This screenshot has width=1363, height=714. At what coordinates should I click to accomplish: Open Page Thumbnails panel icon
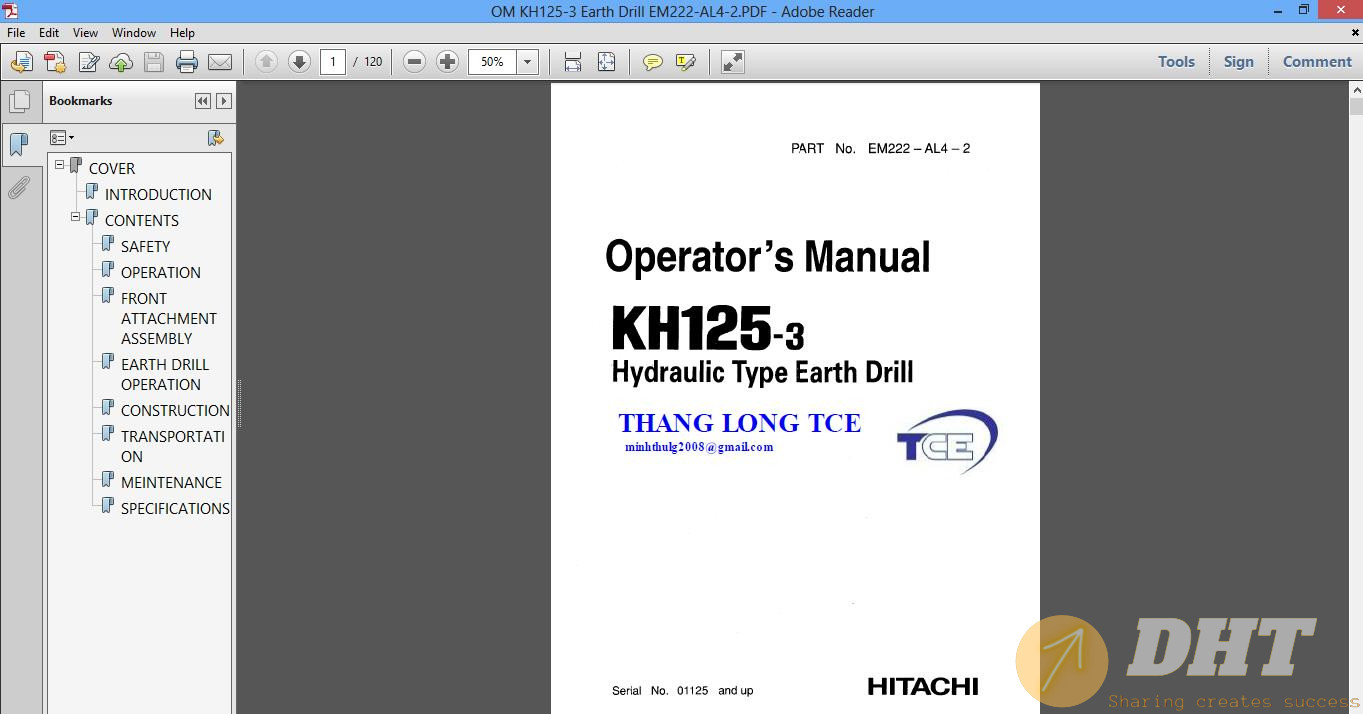pos(19,102)
